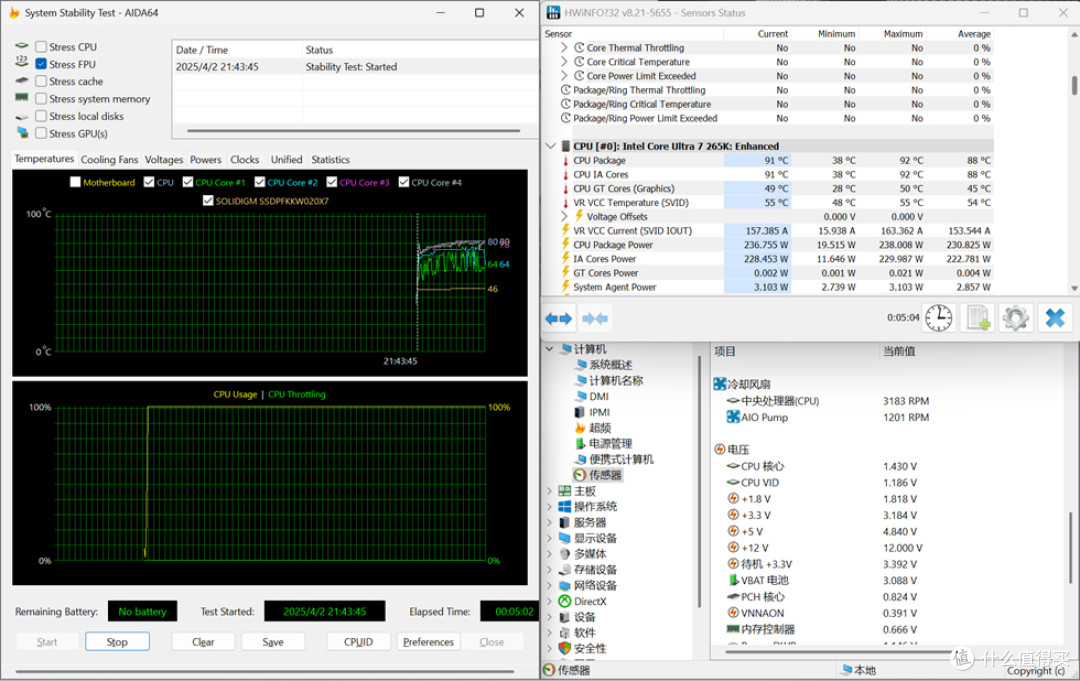Click the HWiNFO sensor list vertical scrollbar
This screenshot has height=681, width=1080.
pos(1074,86)
